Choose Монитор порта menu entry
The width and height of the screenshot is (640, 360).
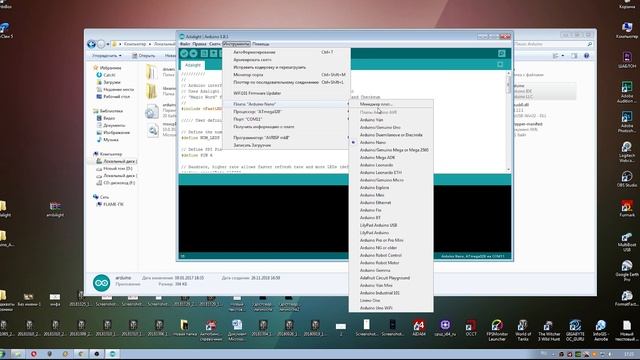coord(287,75)
